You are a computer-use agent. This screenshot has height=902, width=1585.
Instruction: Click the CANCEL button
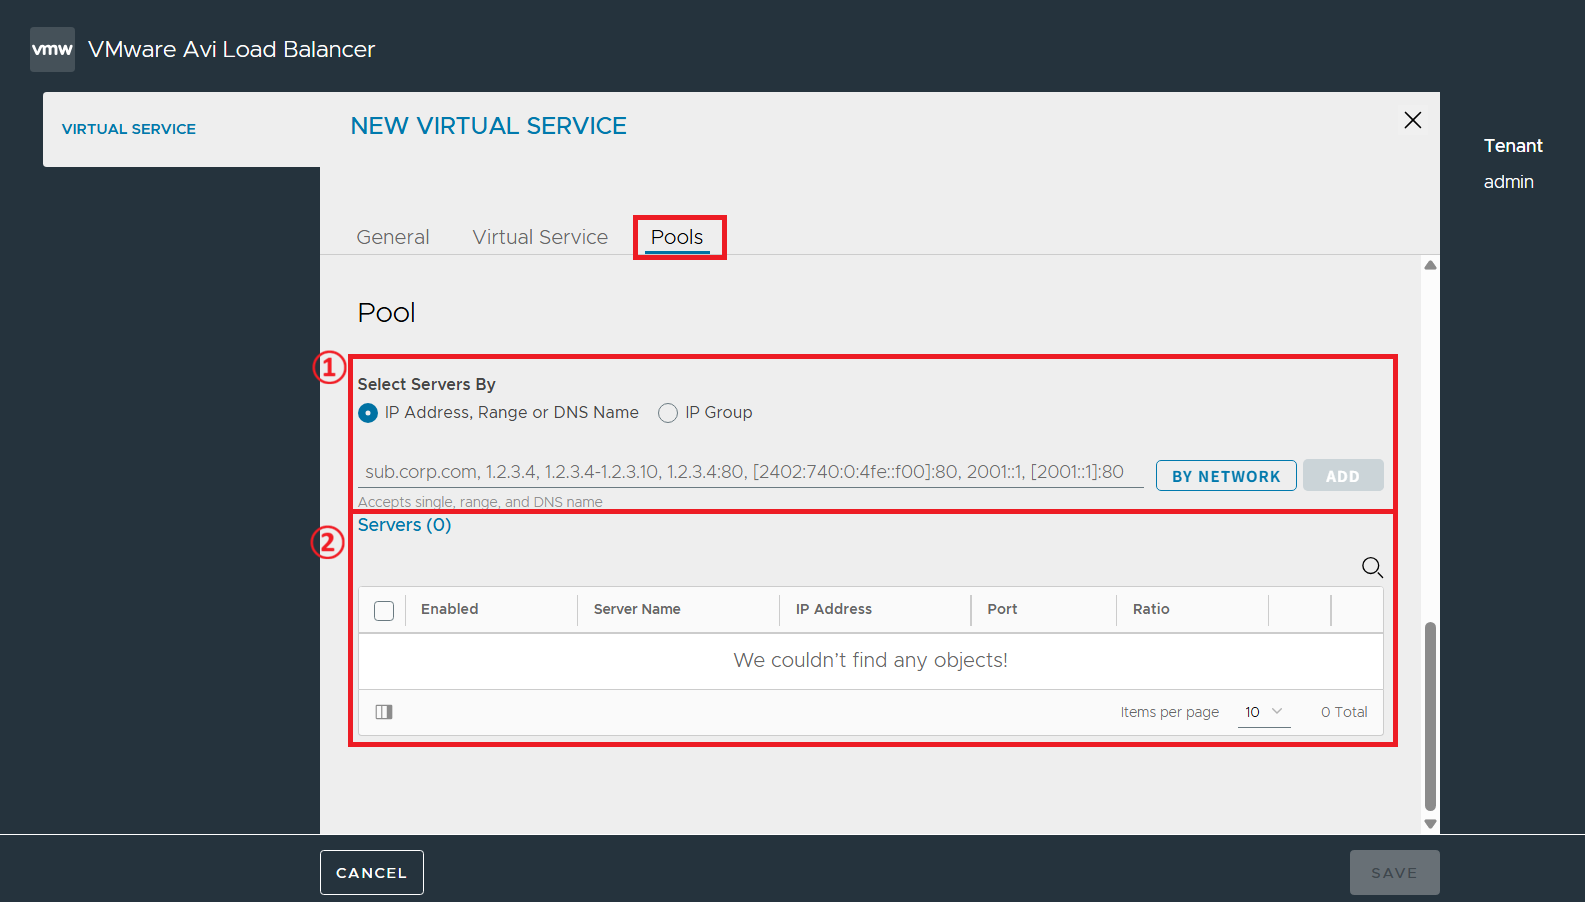point(372,873)
